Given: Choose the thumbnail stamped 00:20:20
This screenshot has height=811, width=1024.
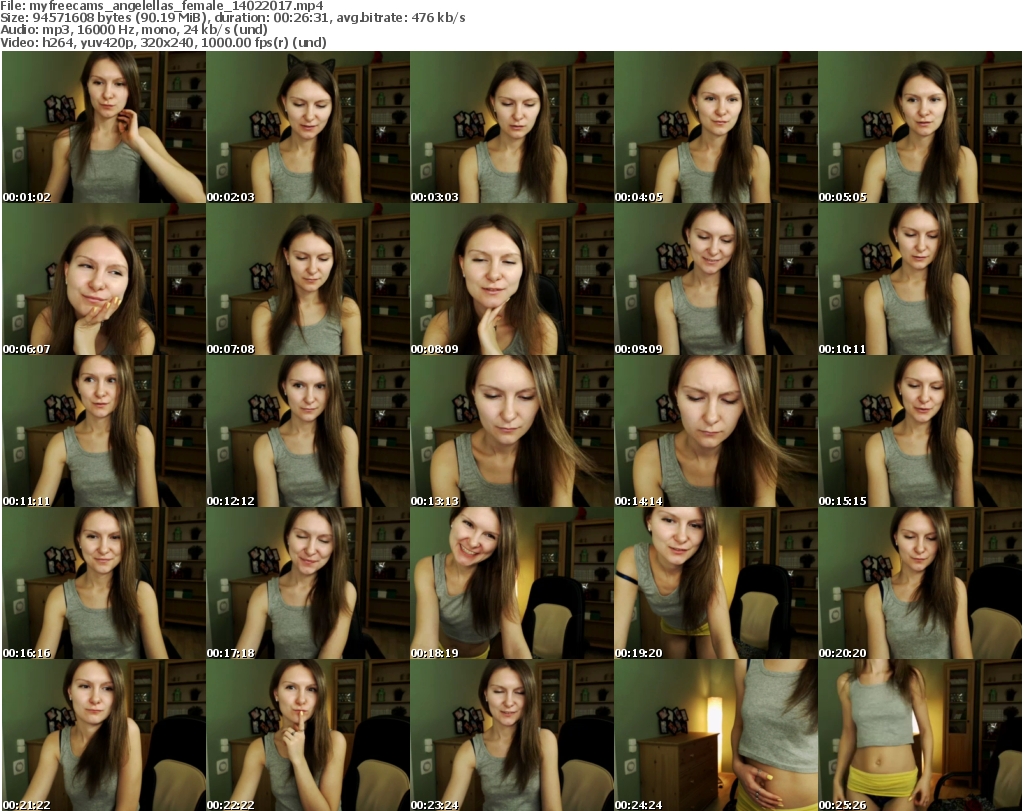Looking at the screenshot, I should click(x=920, y=584).
